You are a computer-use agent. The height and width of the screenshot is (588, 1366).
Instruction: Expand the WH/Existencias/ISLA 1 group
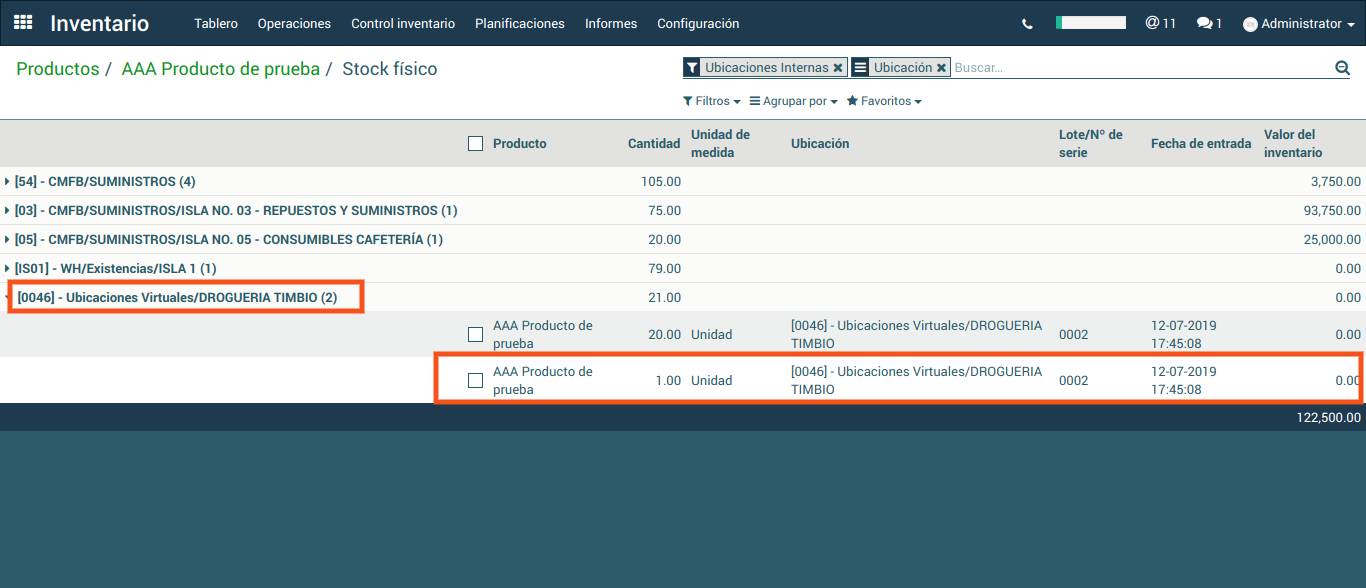coord(115,269)
